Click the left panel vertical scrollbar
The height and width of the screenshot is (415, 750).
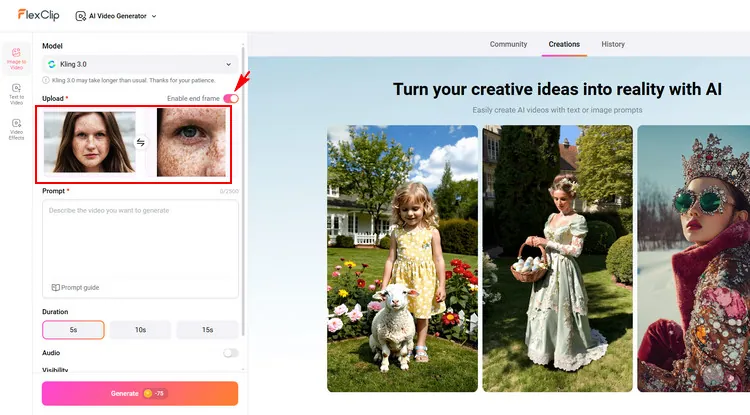coord(243,191)
